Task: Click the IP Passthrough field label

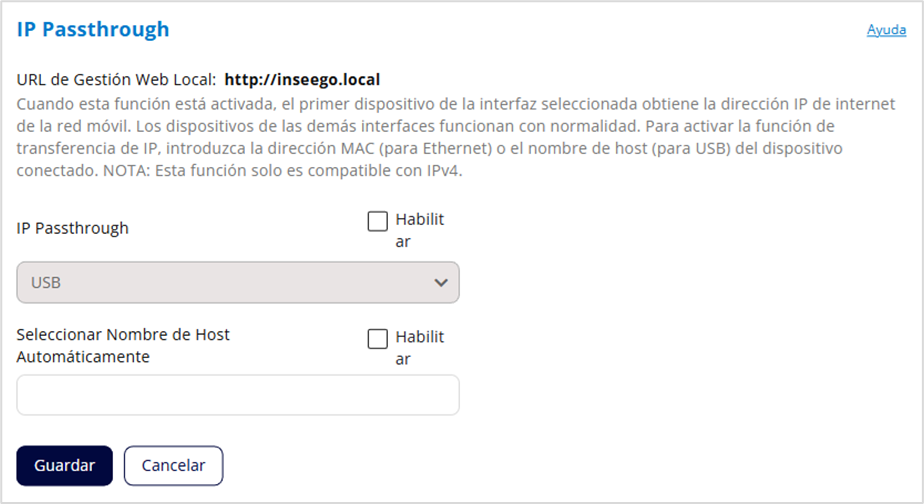Action: click(x=73, y=228)
